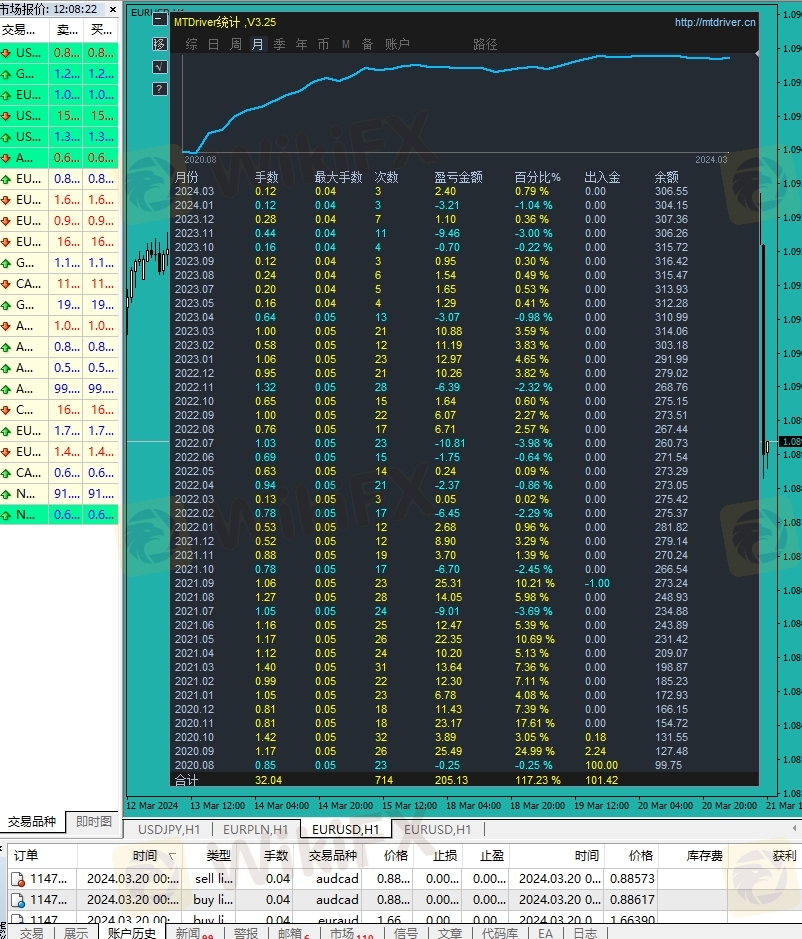The image size is (802, 939).
Task: Click the 合计 total row
Action: (x=465, y=780)
